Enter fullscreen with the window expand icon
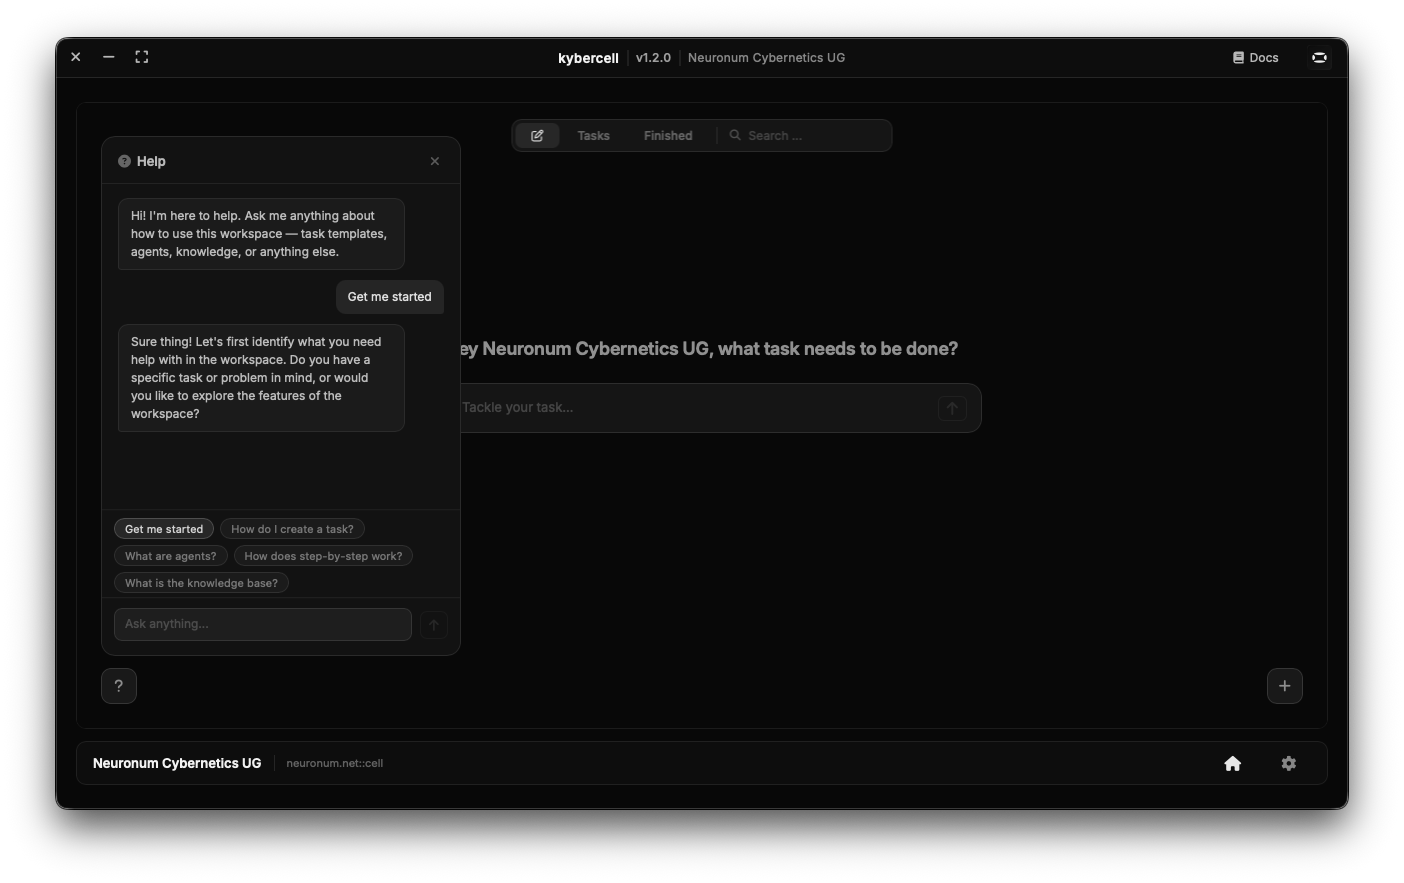The image size is (1404, 883). [142, 58]
